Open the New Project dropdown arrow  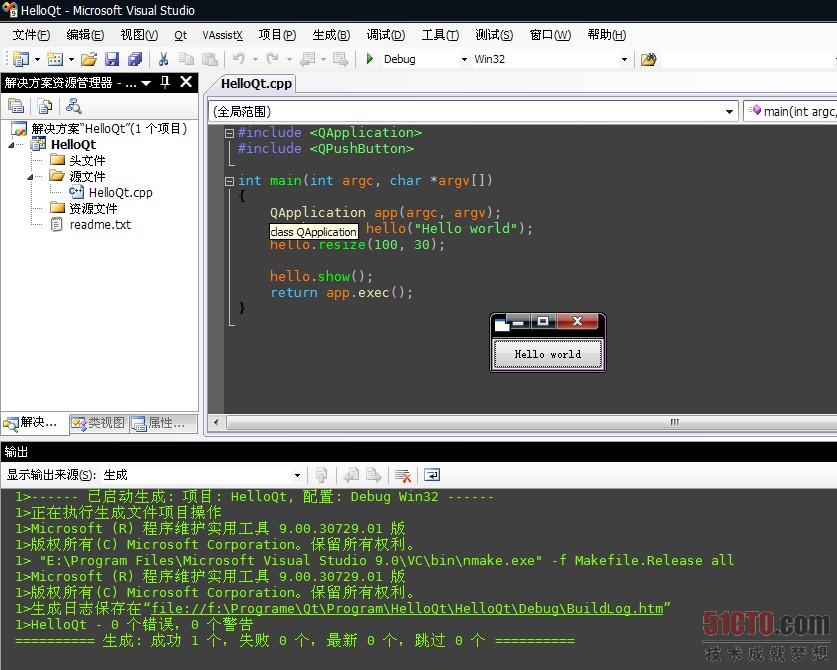tap(37, 59)
